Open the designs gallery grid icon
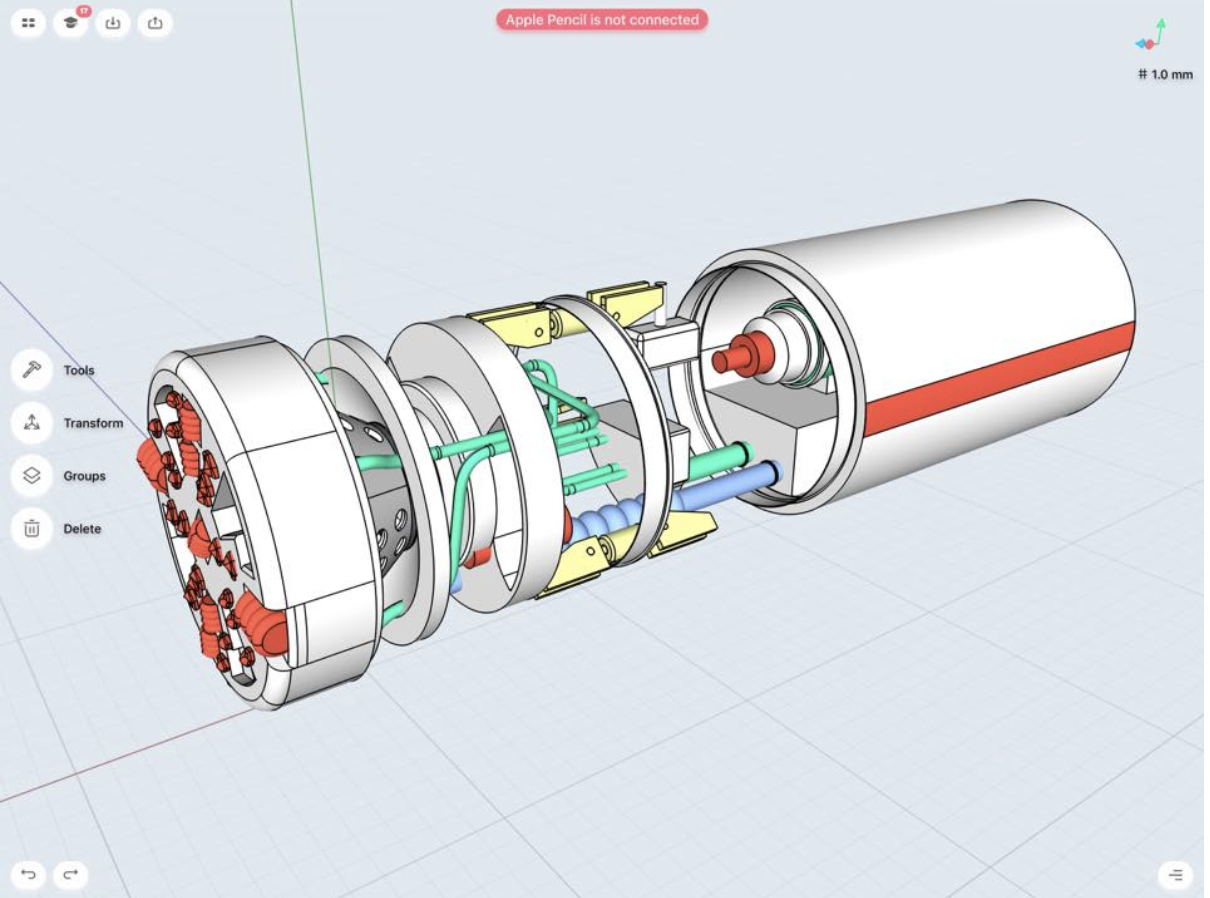1210x898 pixels. tap(29, 22)
